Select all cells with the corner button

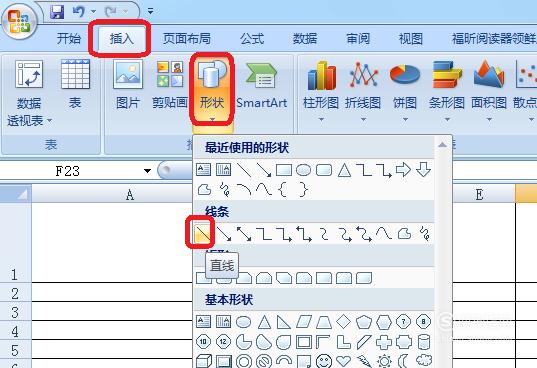click(16, 194)
